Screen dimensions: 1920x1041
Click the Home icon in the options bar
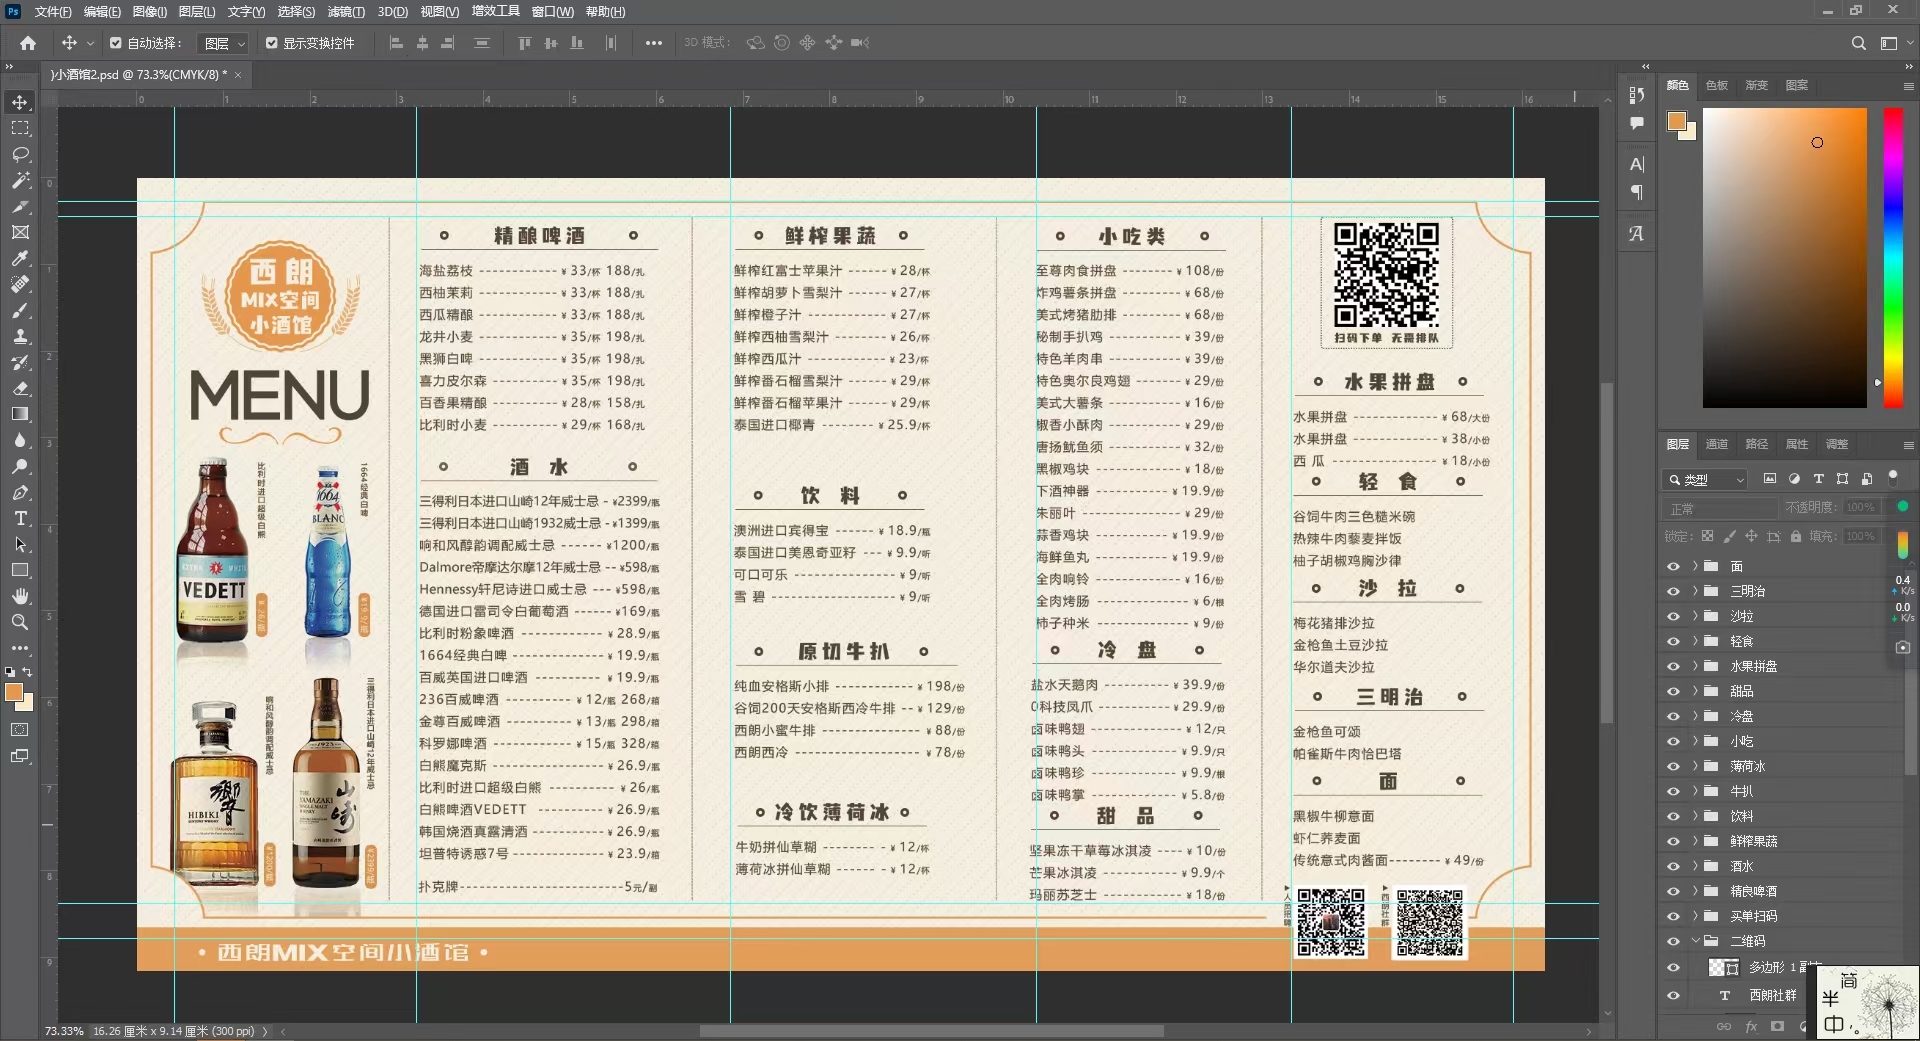(x=27, y=43)
